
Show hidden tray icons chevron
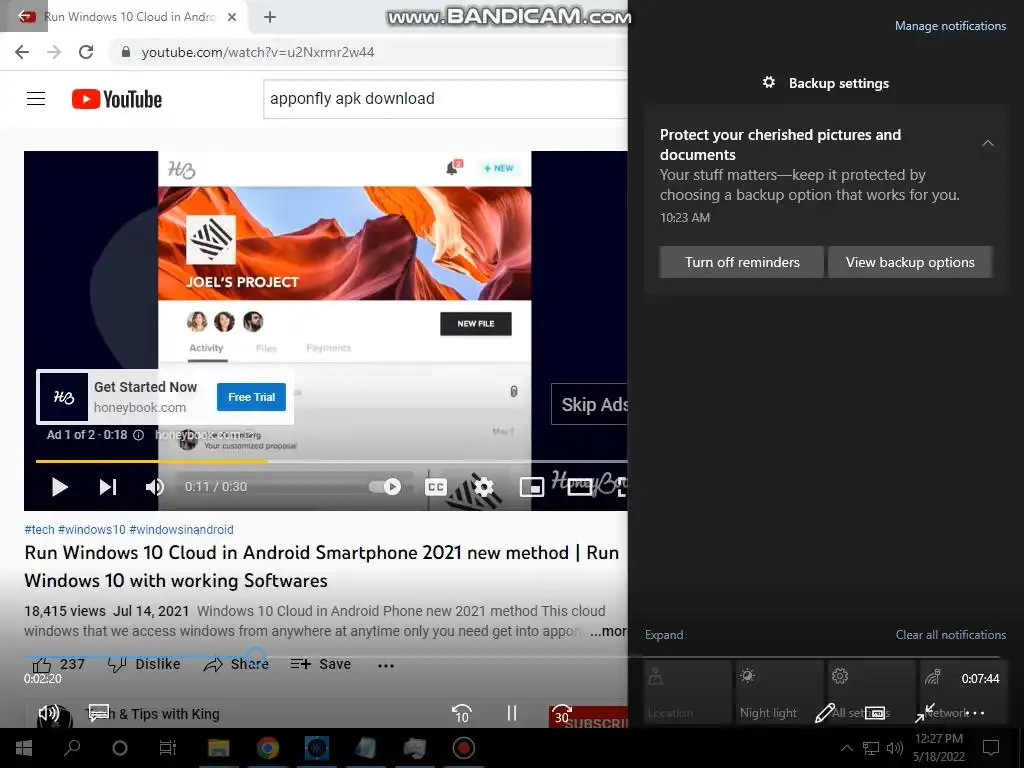(x=847, y=748)
